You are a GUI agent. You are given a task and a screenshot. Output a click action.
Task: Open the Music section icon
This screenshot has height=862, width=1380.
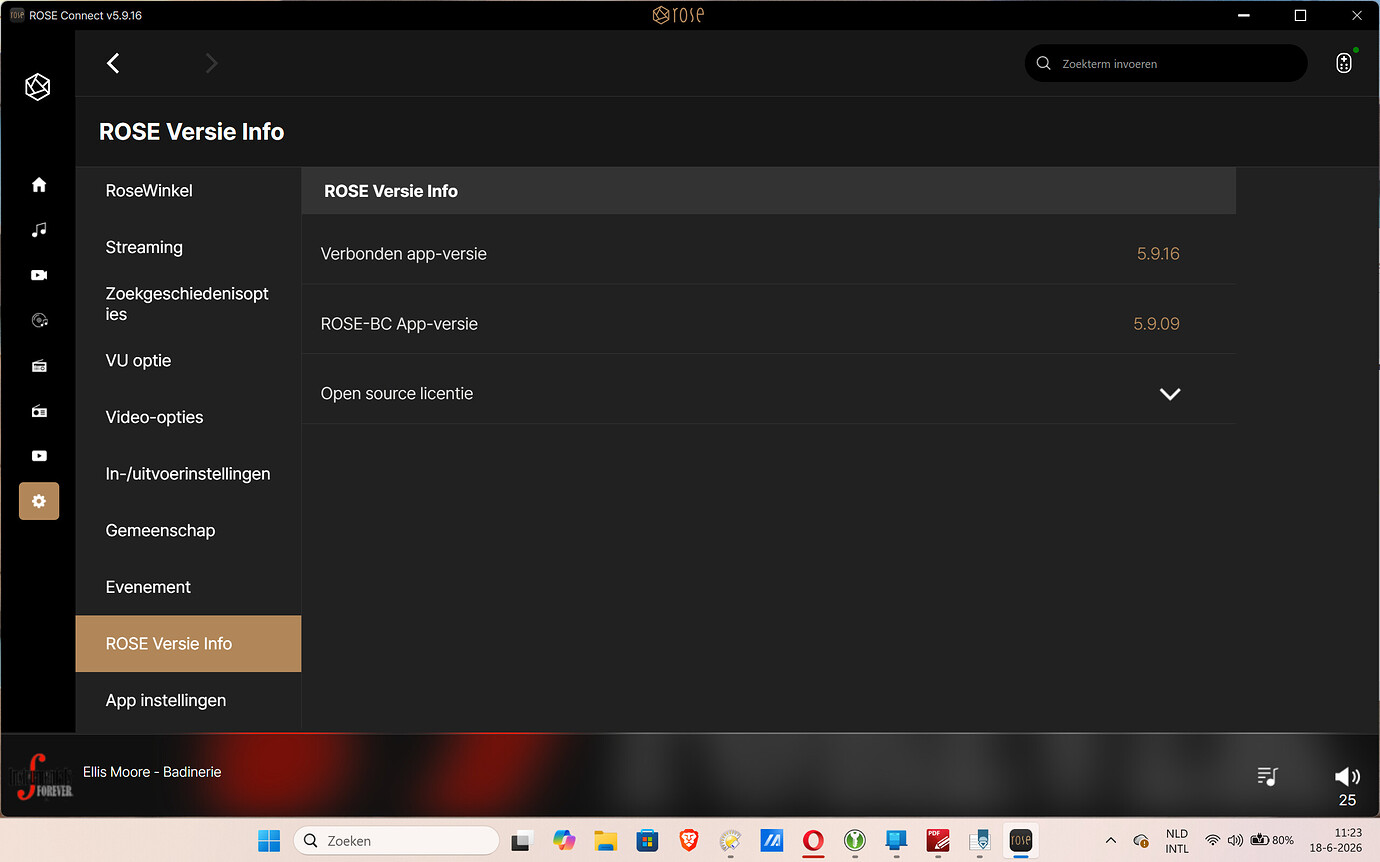coord(39,230)
